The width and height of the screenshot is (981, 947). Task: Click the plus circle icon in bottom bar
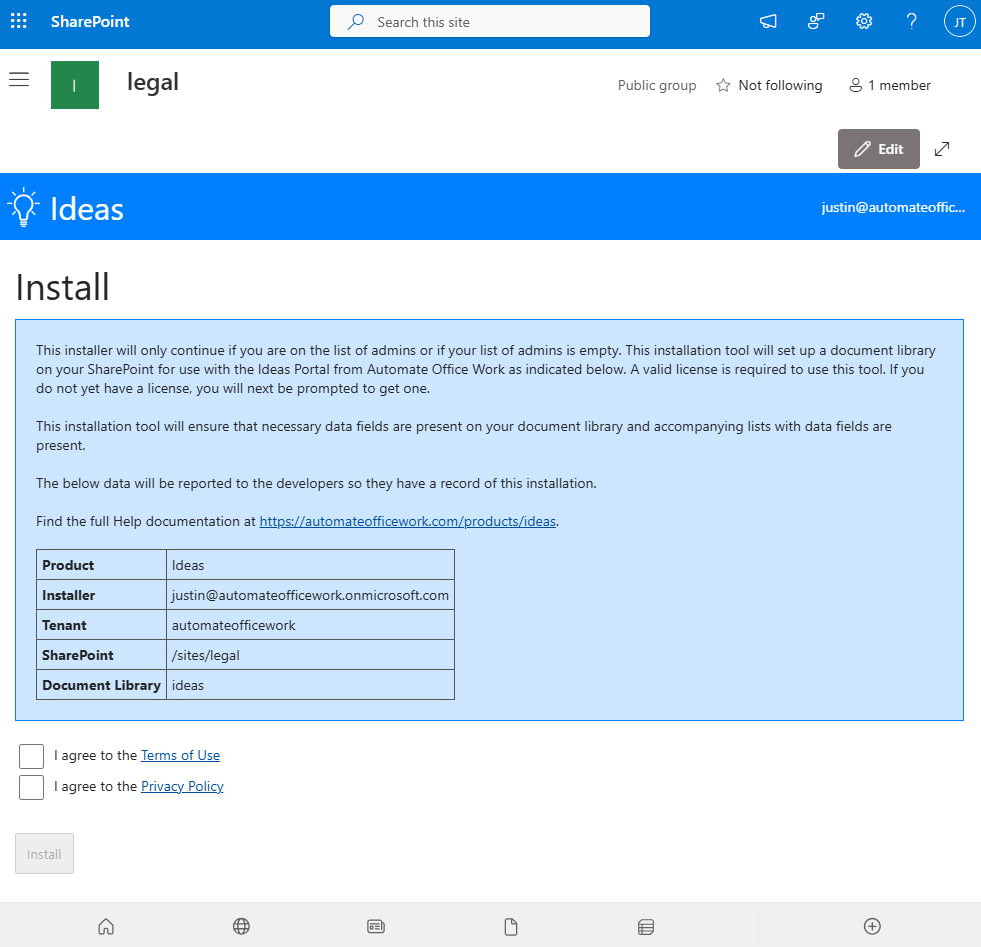pyautogui.click(x=872, y=927)
